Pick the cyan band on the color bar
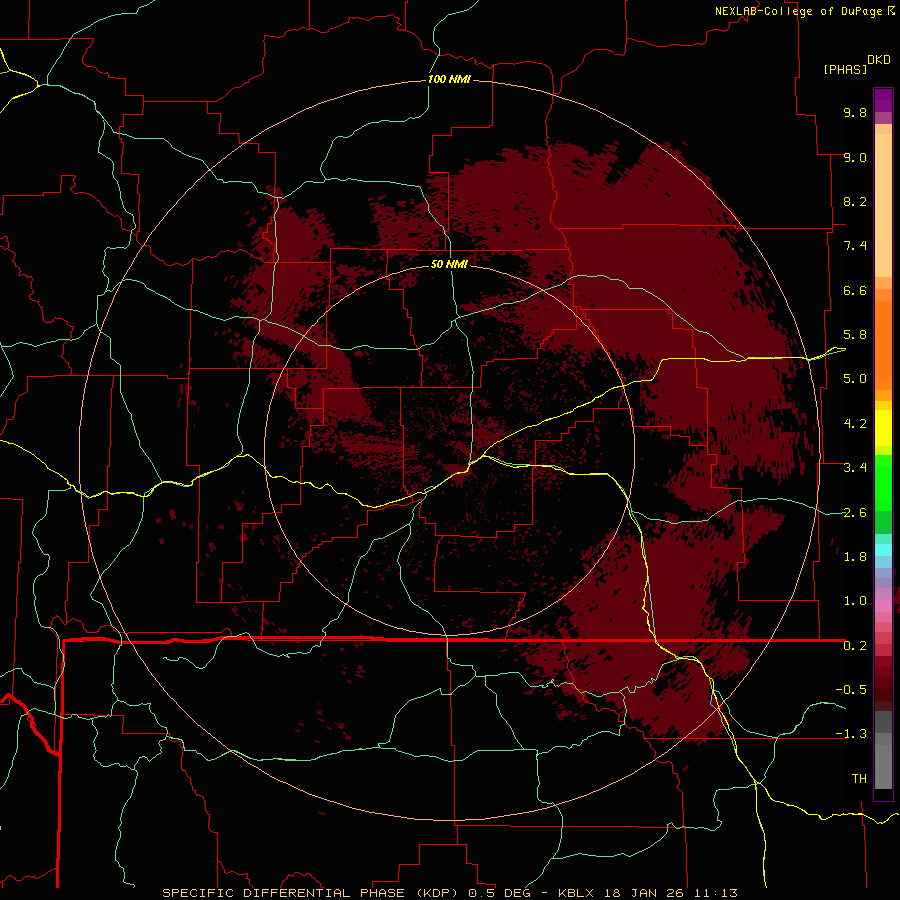This screenshot has height=900, width=900. [x=883, y=550]
